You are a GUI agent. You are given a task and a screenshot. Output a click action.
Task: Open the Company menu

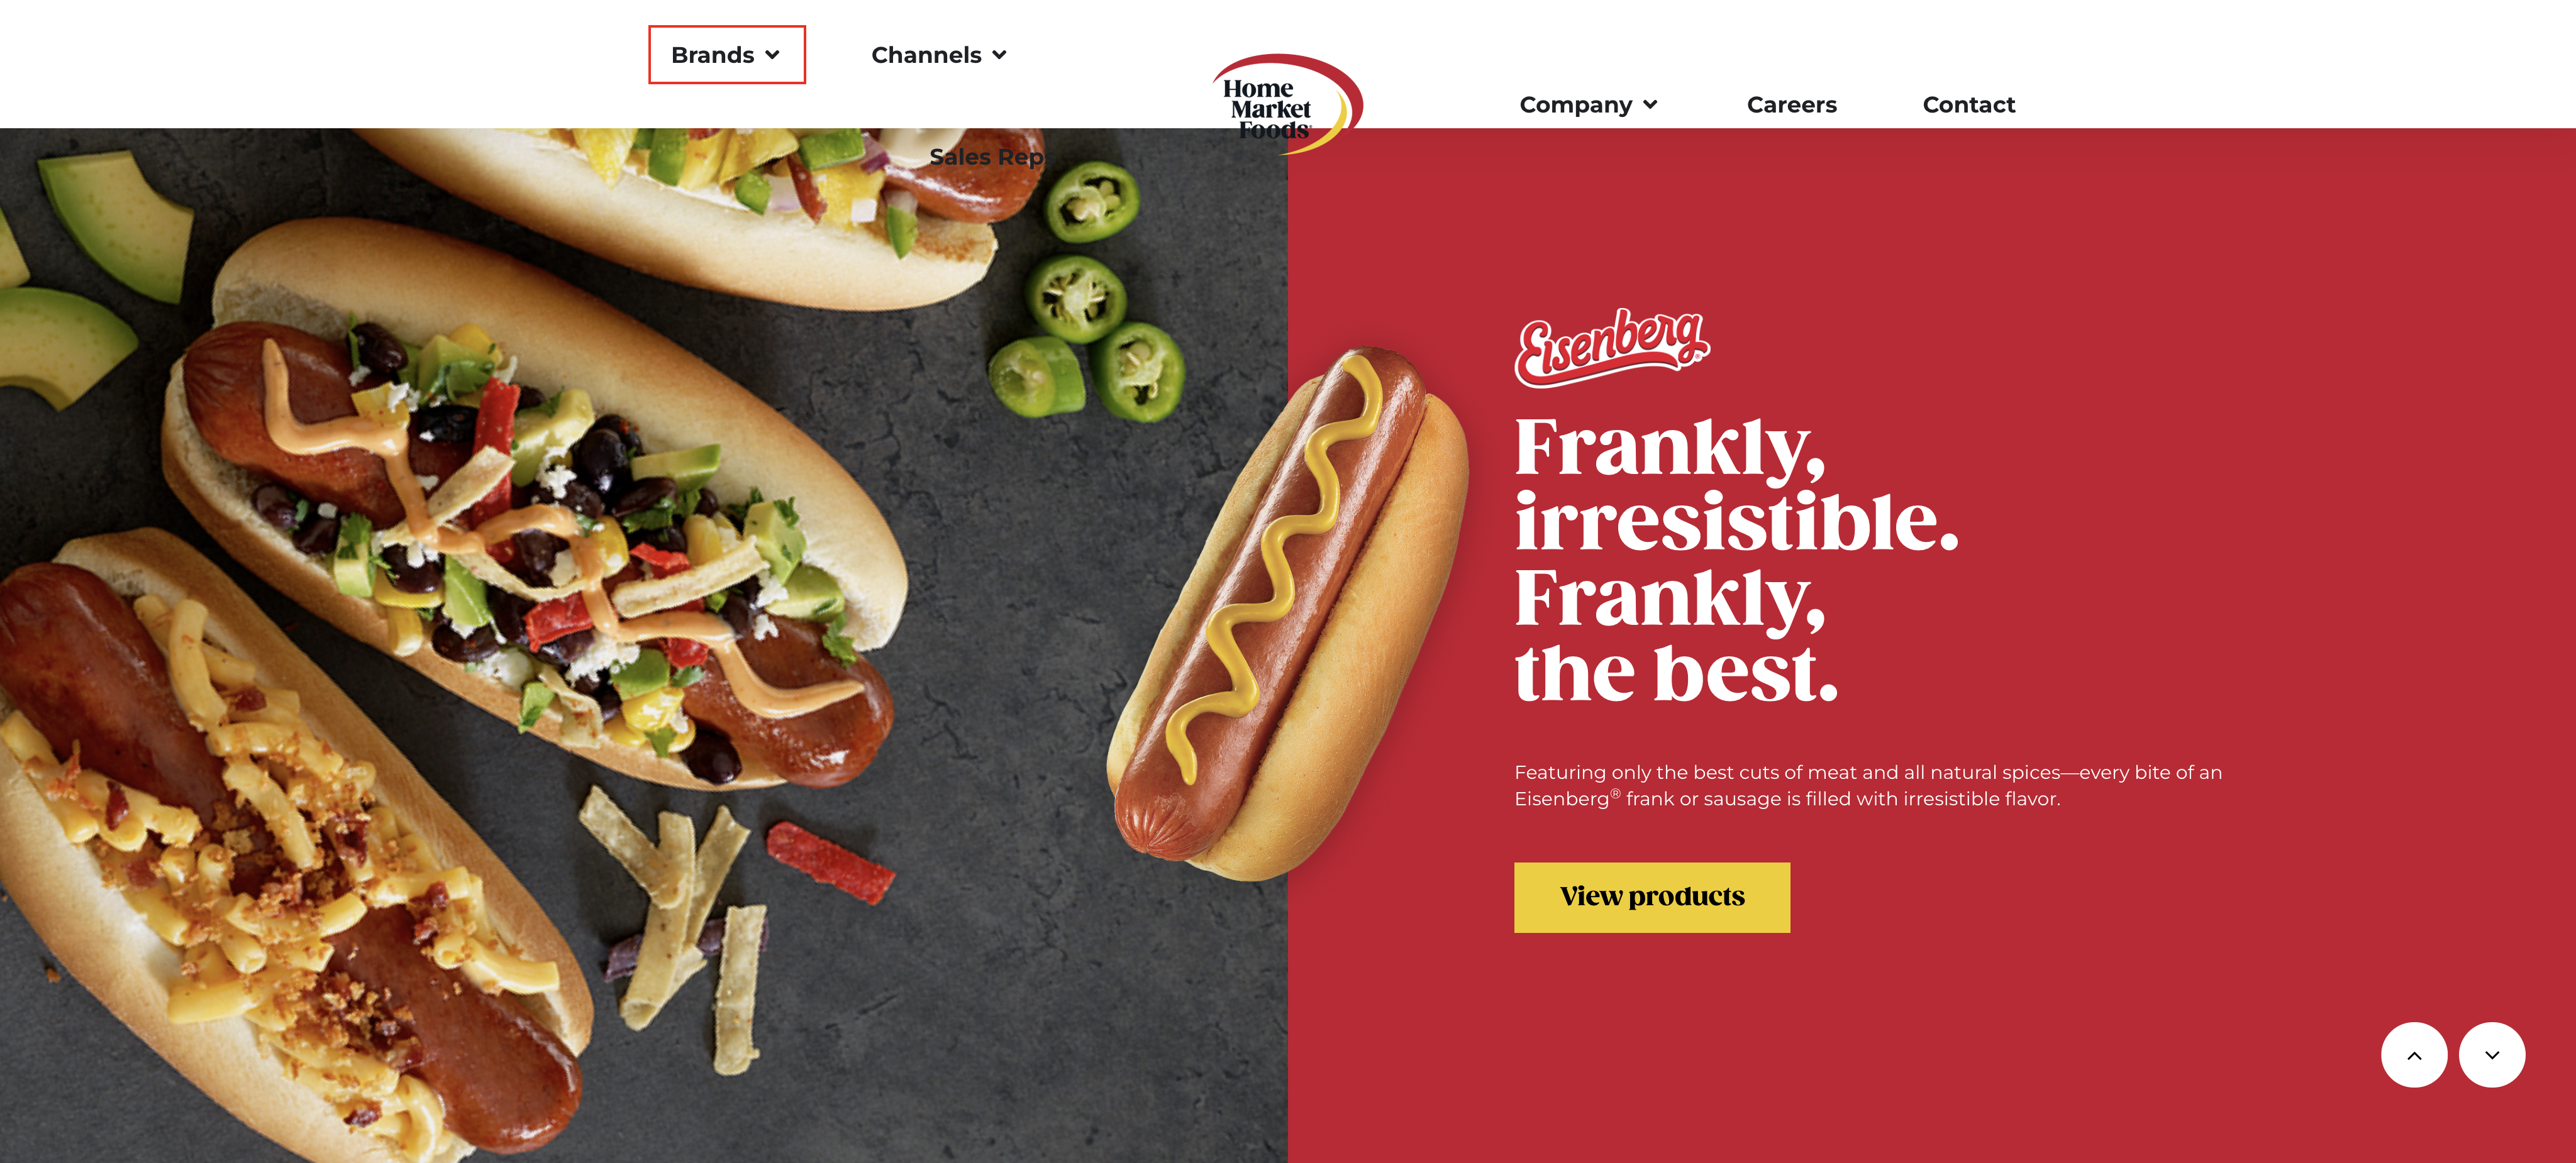[1588, 105]
